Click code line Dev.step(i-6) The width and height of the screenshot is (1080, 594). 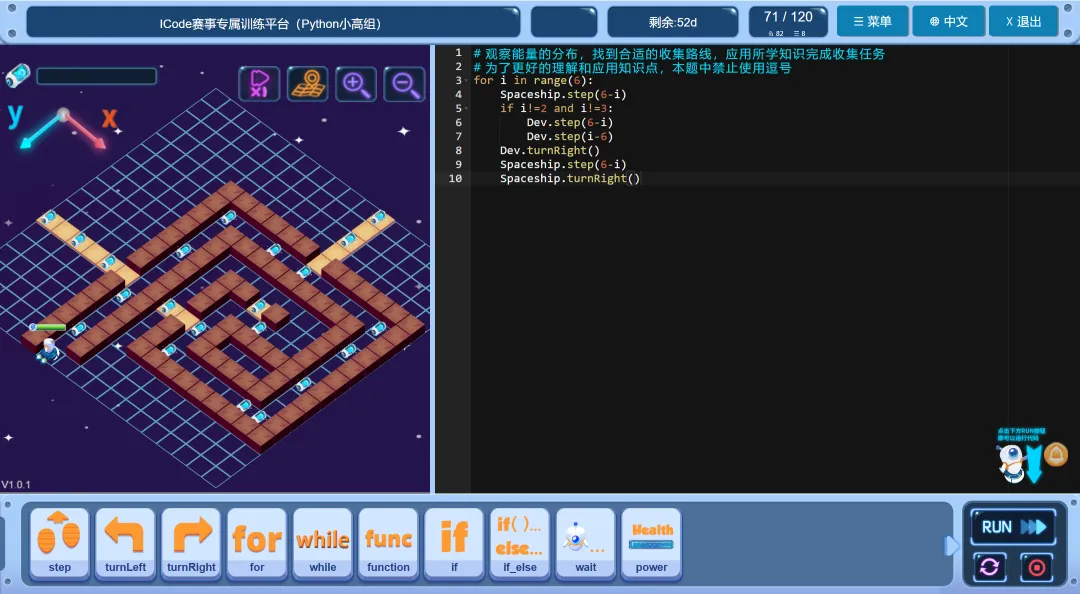click(570, 136)
